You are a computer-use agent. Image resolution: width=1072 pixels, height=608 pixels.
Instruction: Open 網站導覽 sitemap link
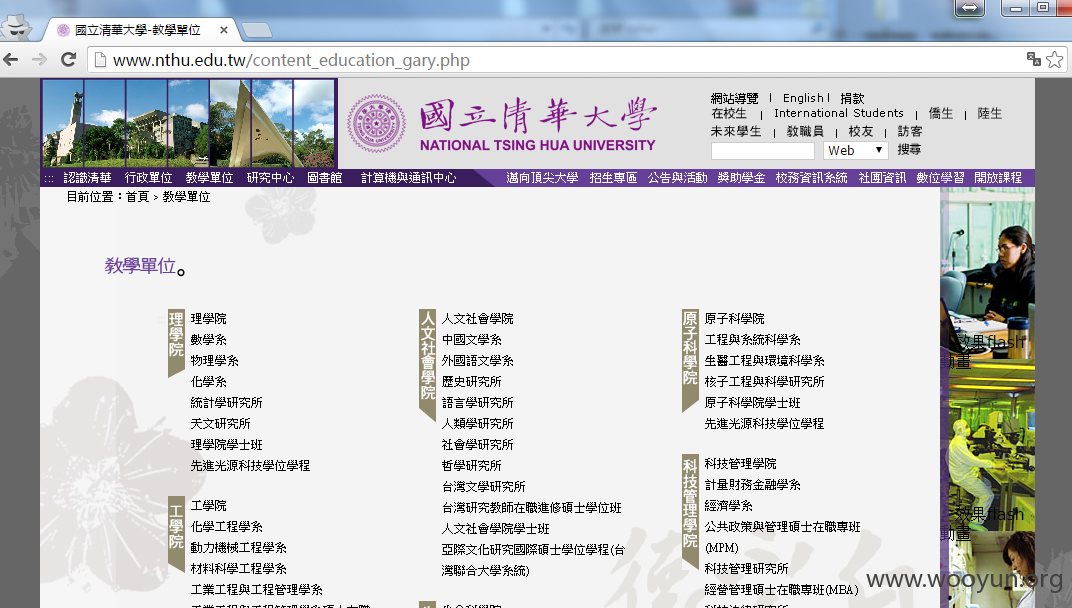[734, 98]
